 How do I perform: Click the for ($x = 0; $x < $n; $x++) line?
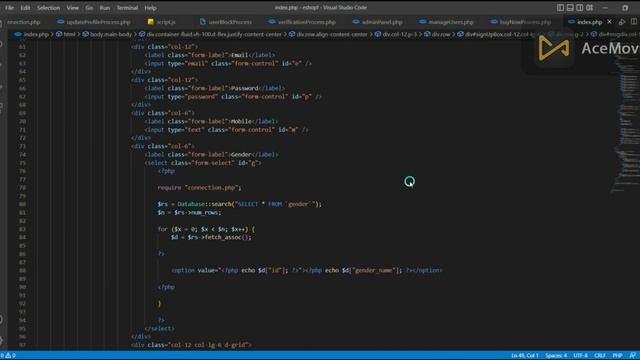pos(206,229)
